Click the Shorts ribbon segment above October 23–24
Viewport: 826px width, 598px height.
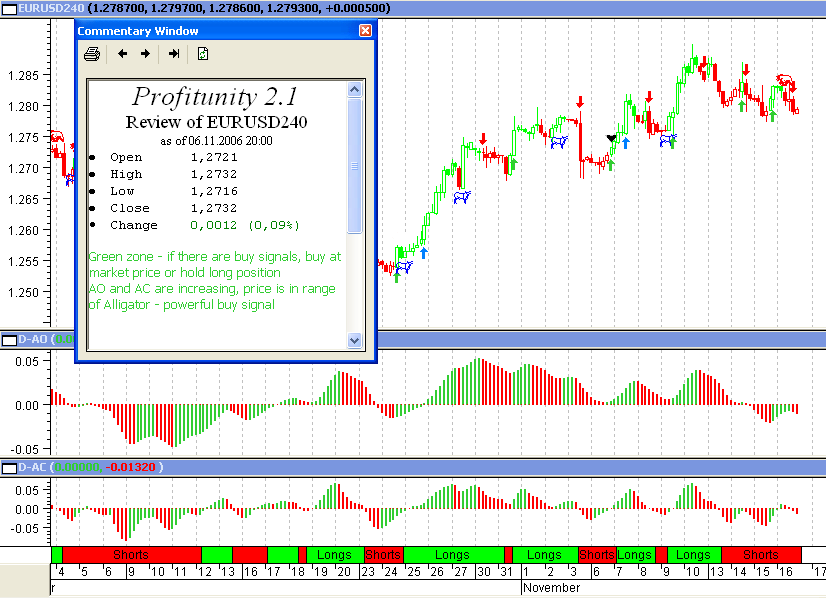[384, 555]
